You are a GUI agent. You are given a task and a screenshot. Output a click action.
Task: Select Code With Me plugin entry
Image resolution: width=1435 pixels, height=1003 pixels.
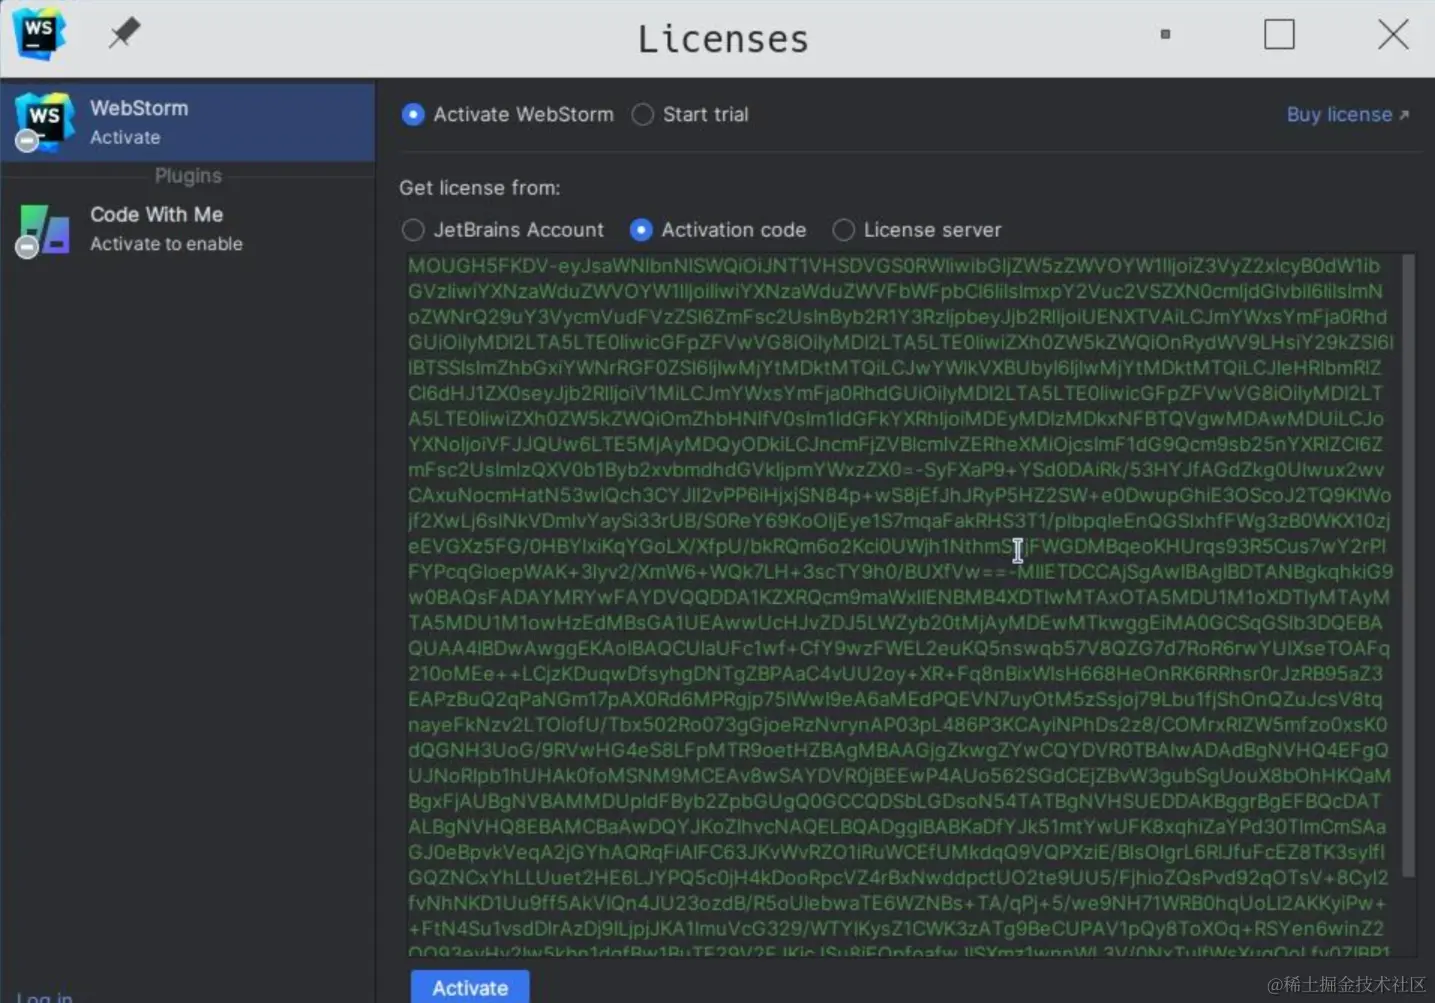coord(188,229)
